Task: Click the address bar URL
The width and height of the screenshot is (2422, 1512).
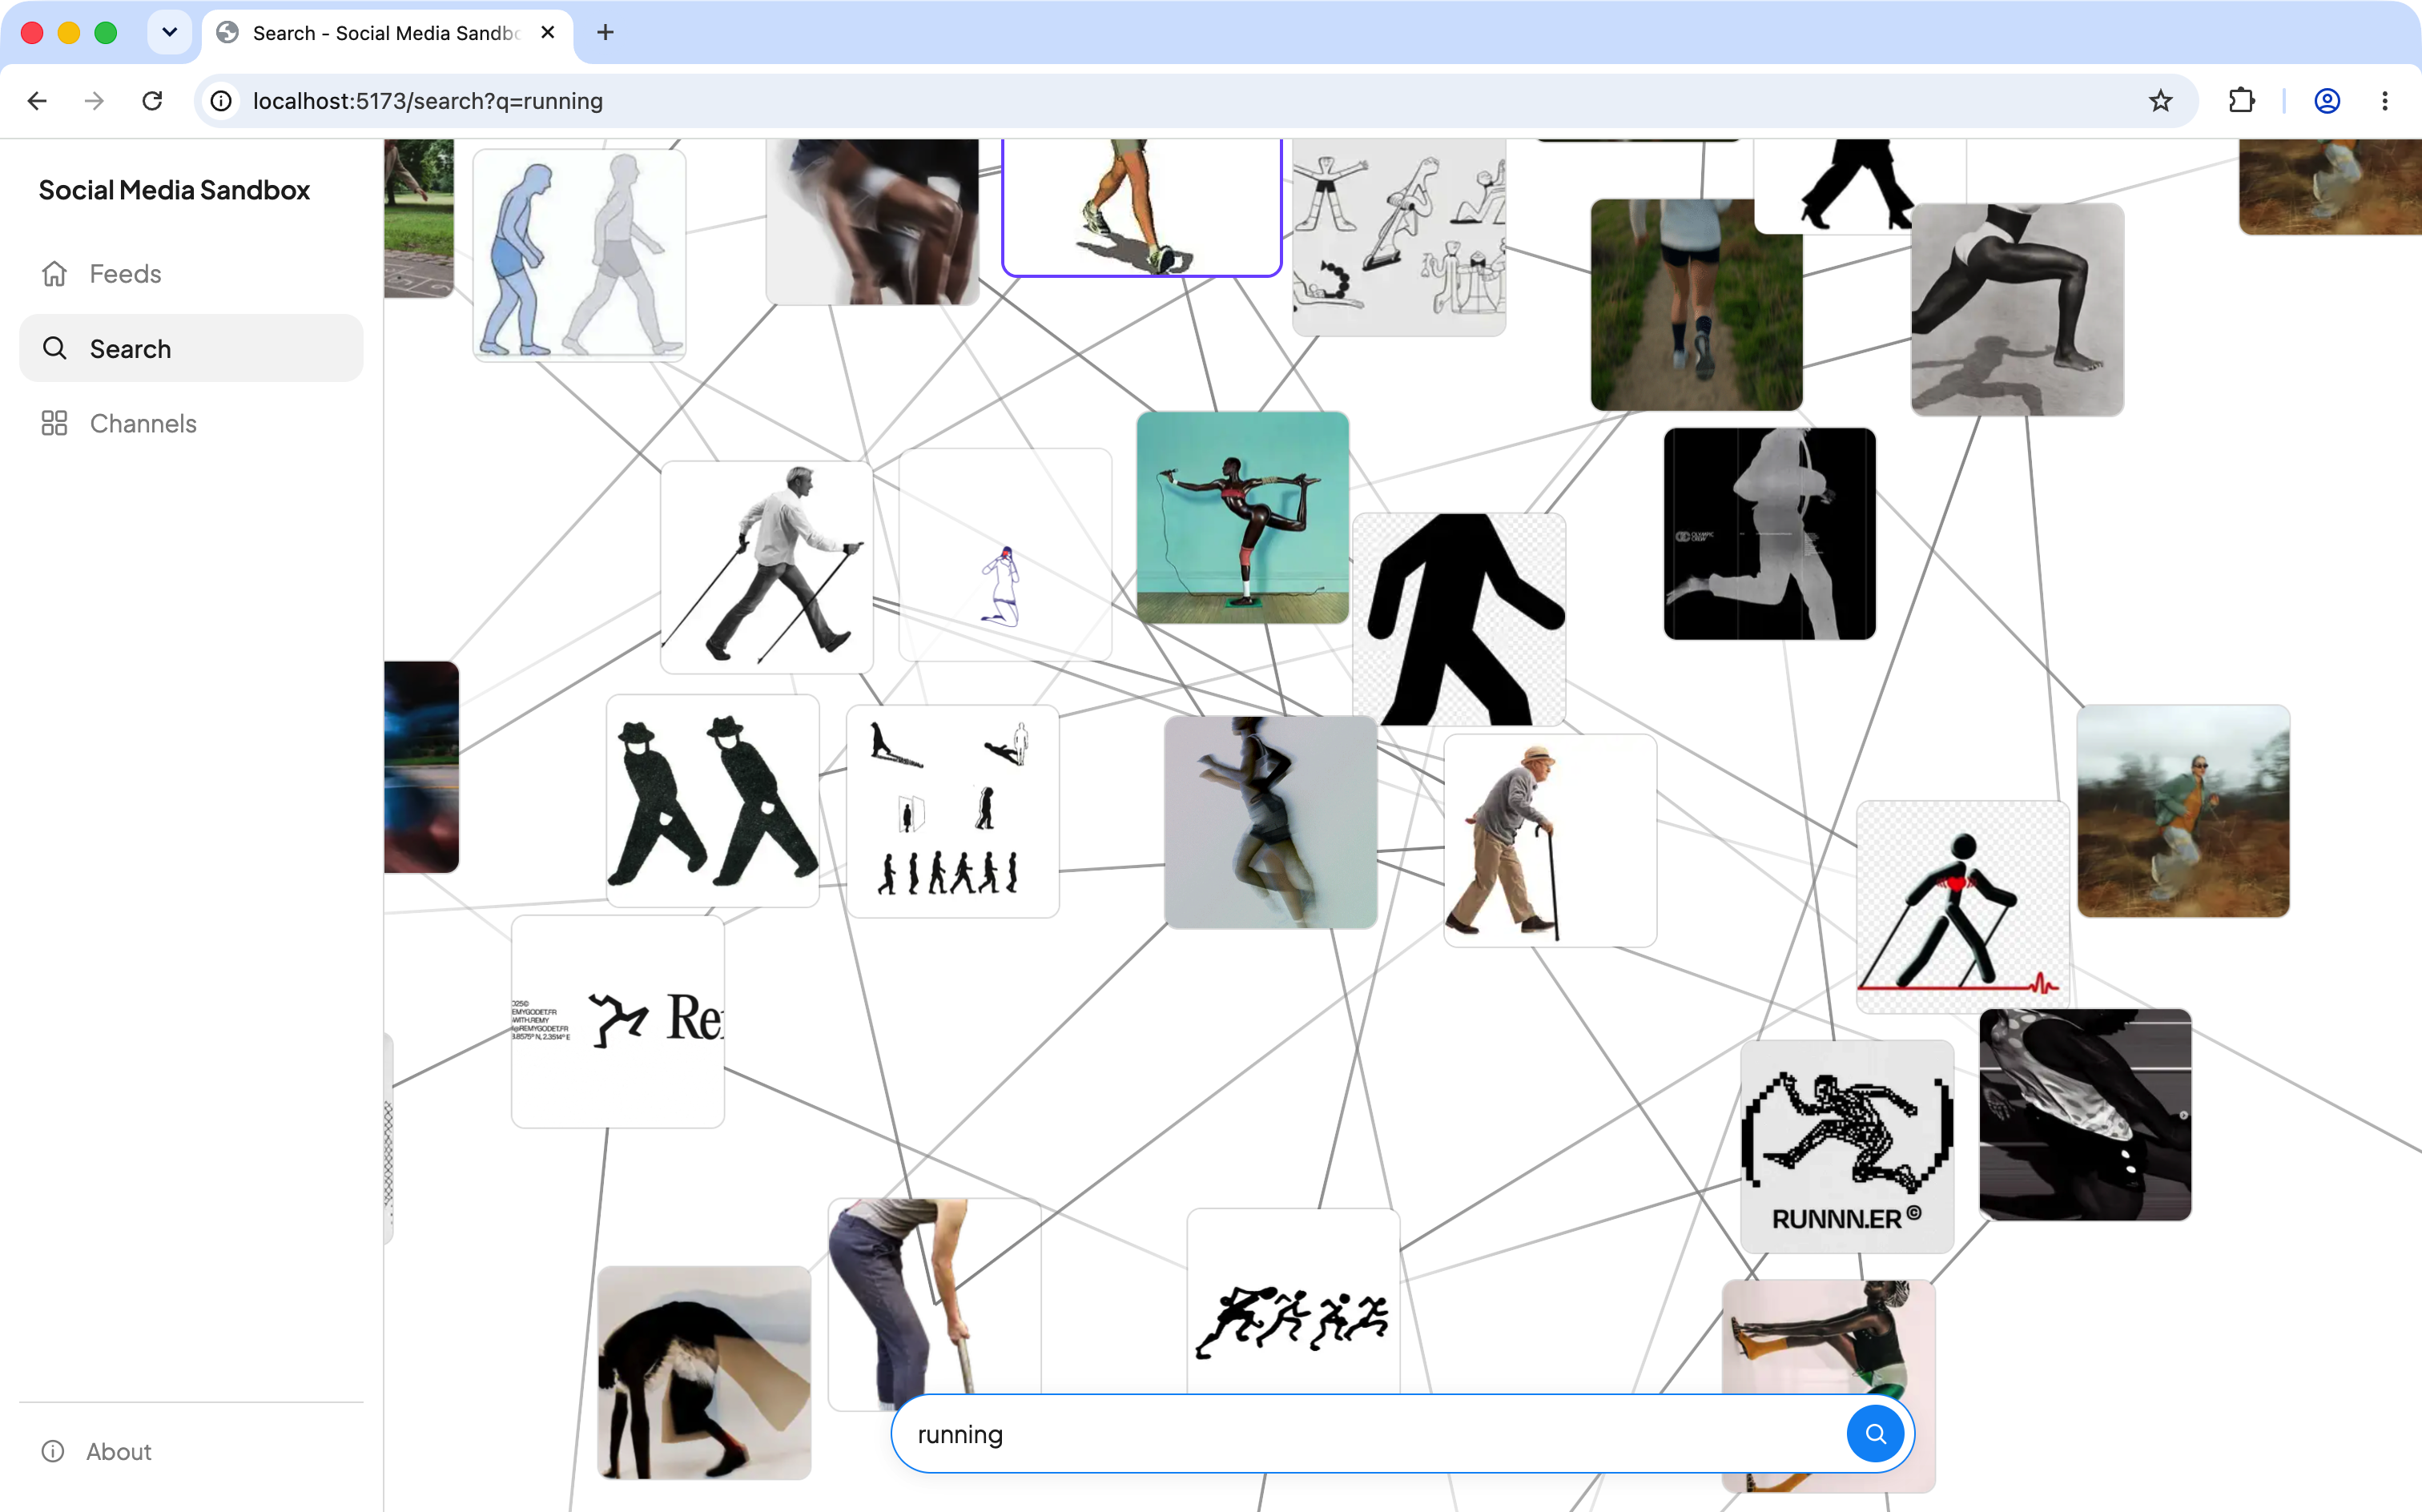Action: pos(428,101)
